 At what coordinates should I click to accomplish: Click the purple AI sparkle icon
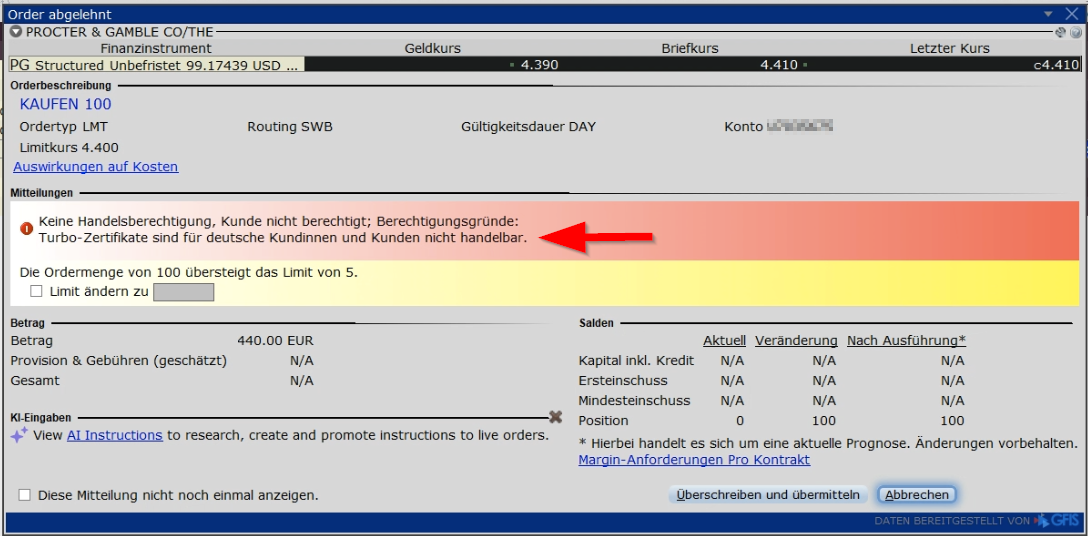coord(19,435)
